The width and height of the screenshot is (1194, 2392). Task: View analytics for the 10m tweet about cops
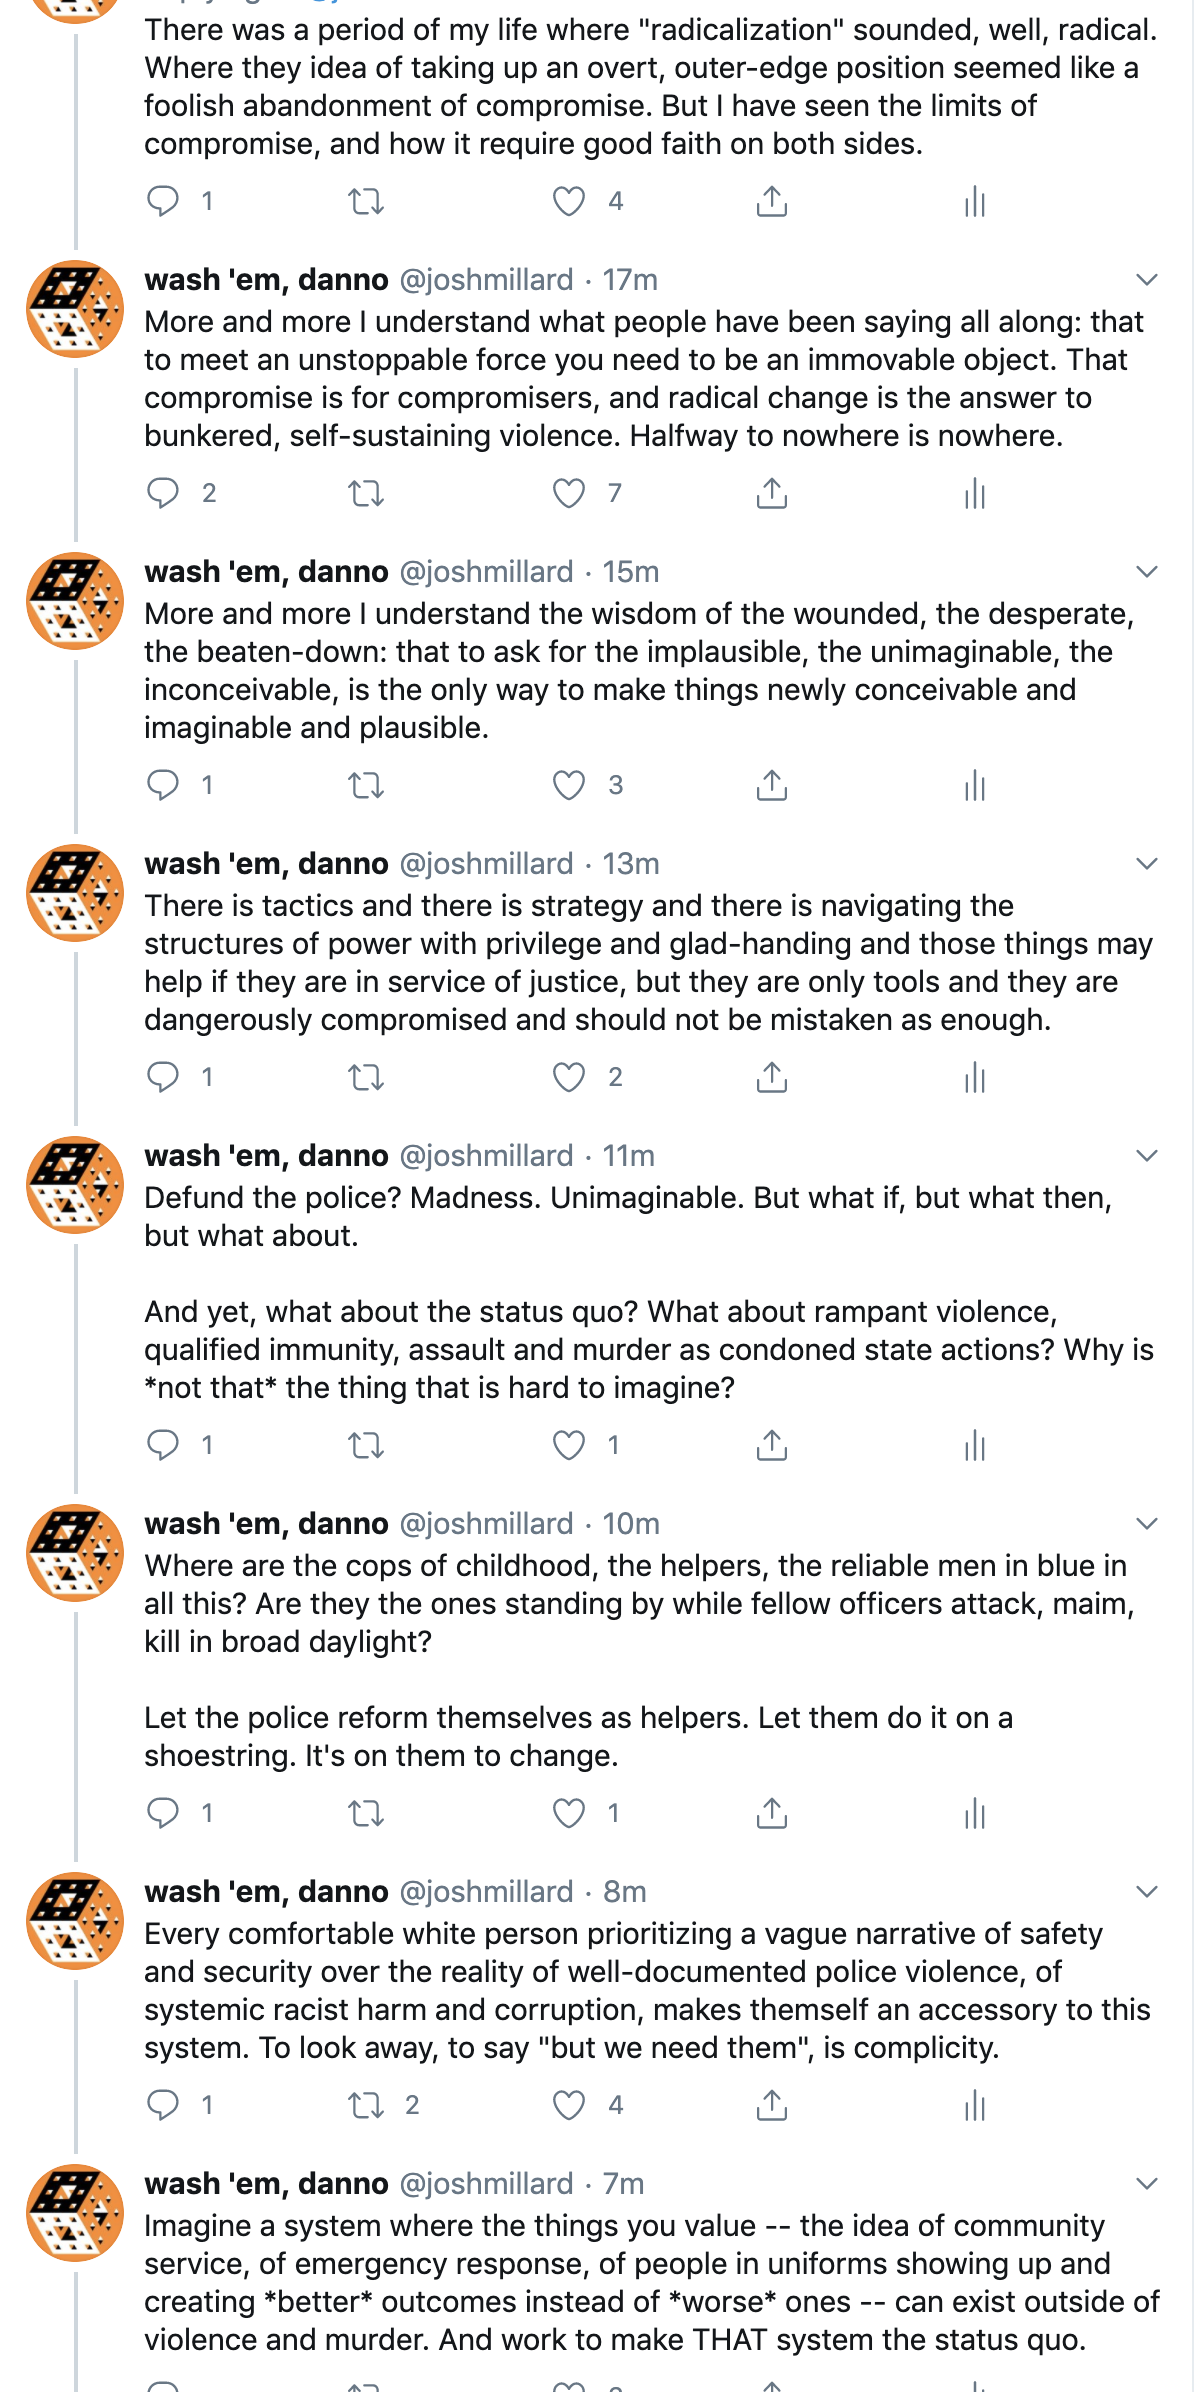tap(975, 1813)
